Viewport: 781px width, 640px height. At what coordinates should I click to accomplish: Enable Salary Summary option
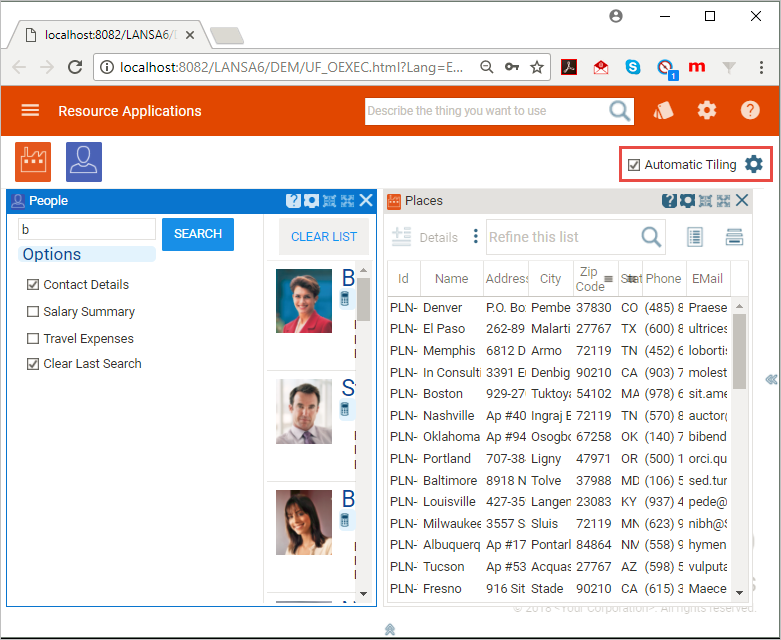click(x=33, y=311)
